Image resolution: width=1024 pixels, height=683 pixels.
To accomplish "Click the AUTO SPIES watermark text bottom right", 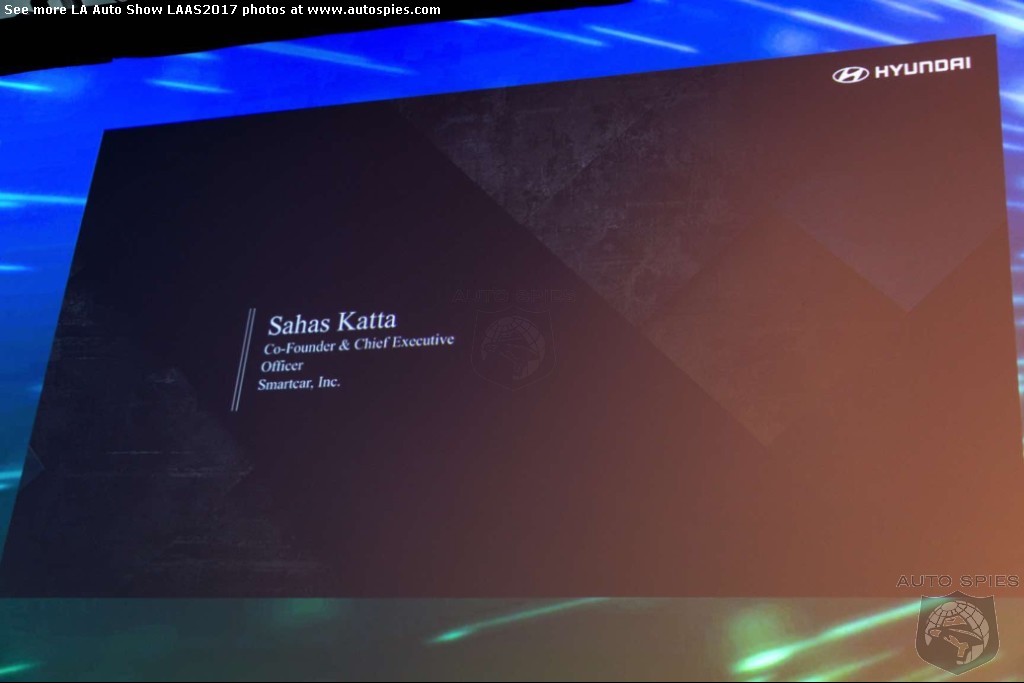I will coord(956,581).
